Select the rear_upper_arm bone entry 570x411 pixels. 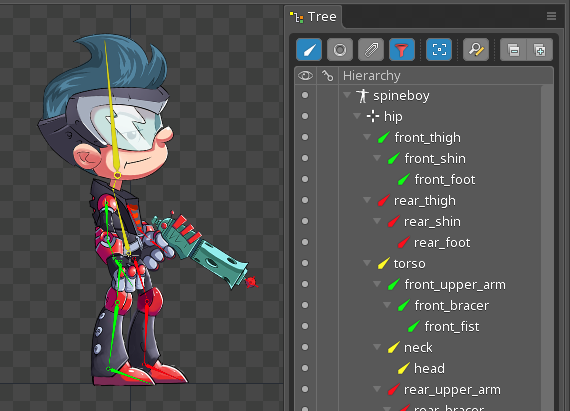tap(452, 390)
